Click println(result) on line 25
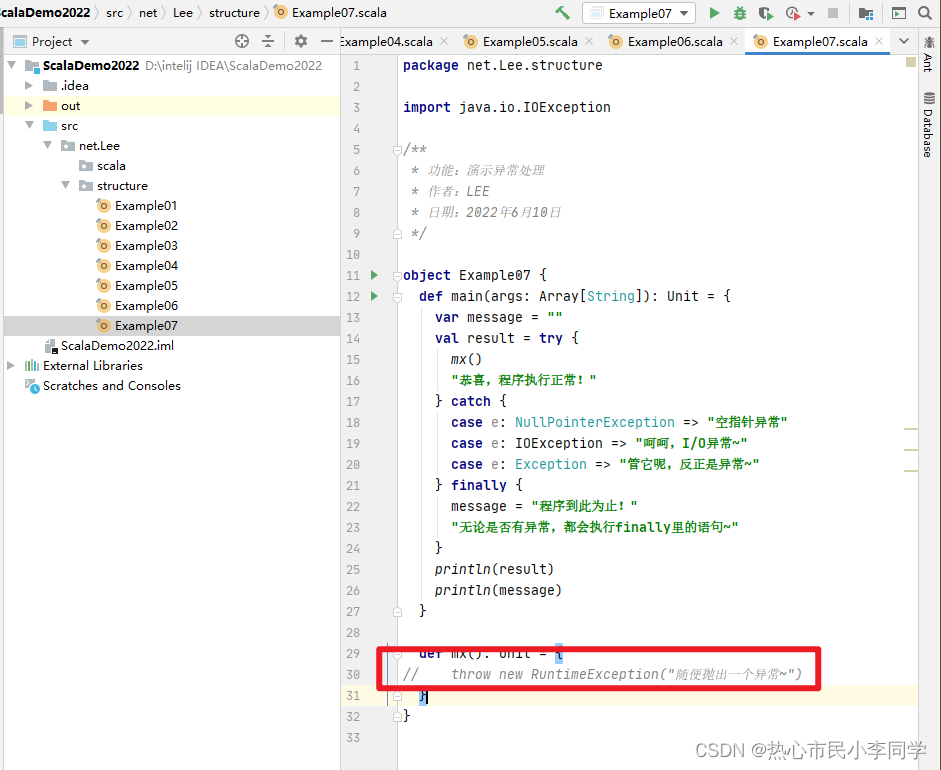The height and width of the screenshot is (770, 941). pos(495,570)
